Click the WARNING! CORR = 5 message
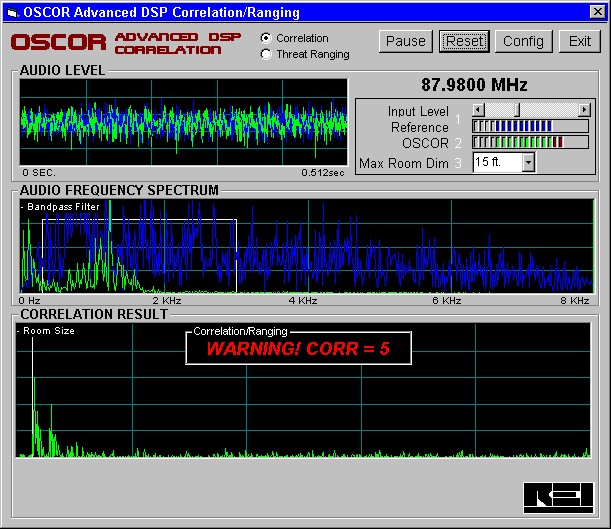Viewport: 611px width, 529px height. [298, 349]
